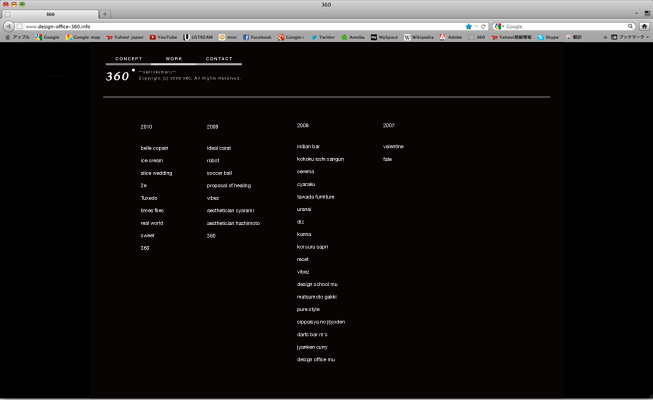Open the YouTube bookmark
The height and width of the screenshot is (400, 653).
(163, 37)
